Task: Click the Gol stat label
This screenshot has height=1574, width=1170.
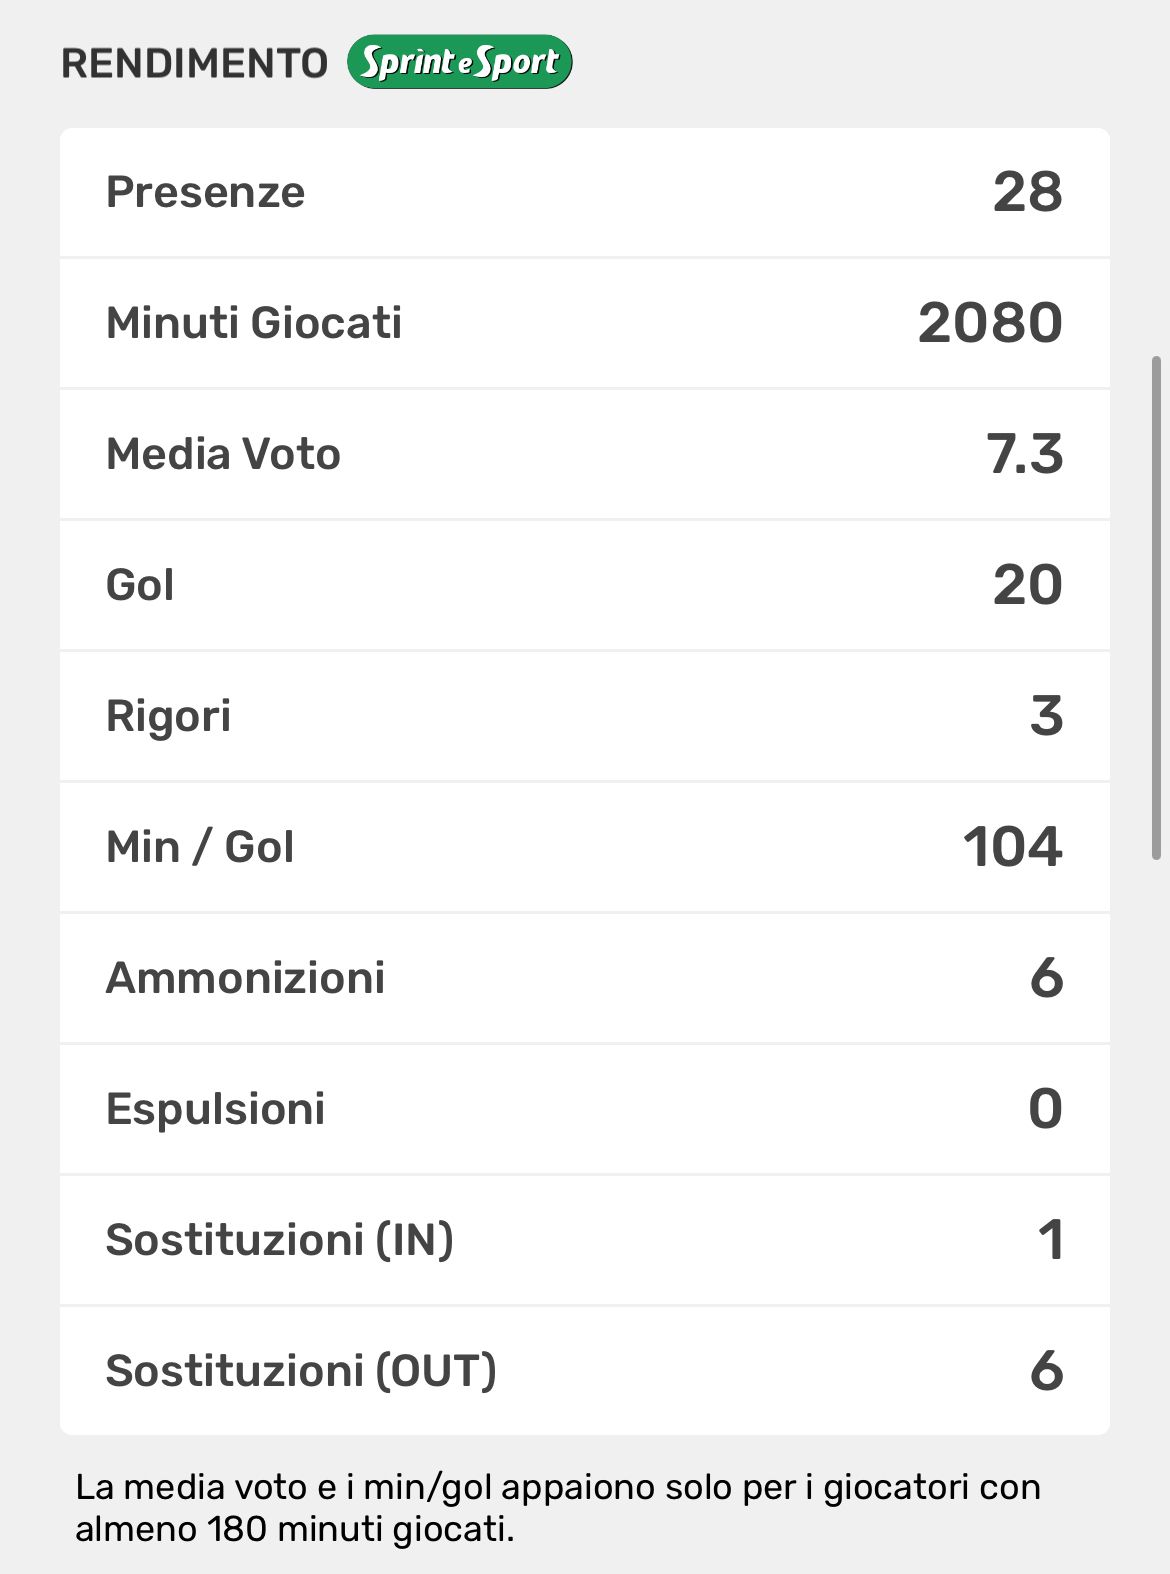Action: click(140, 585)
